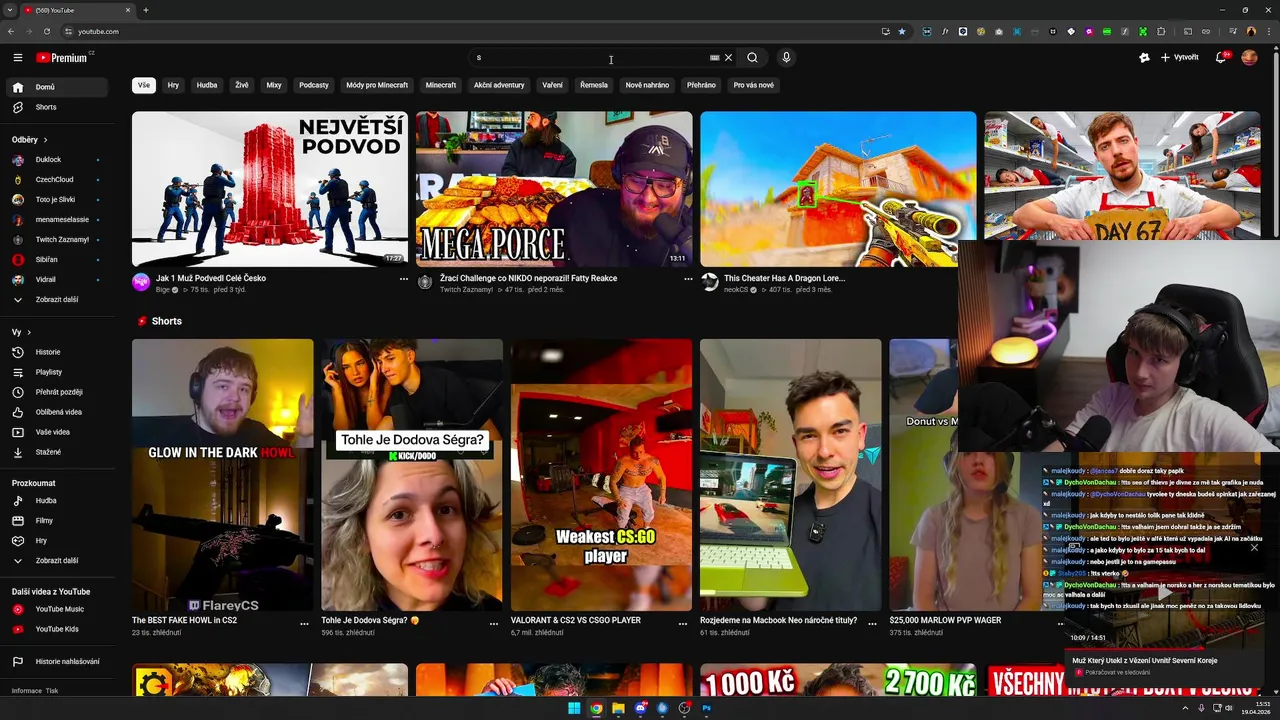Expand Zobrazit další under subscriptions
This screenshot has height=720, width=1280.
56,299
